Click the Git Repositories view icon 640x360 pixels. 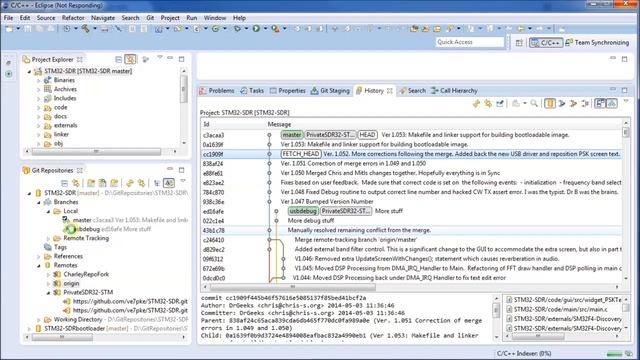26,170
